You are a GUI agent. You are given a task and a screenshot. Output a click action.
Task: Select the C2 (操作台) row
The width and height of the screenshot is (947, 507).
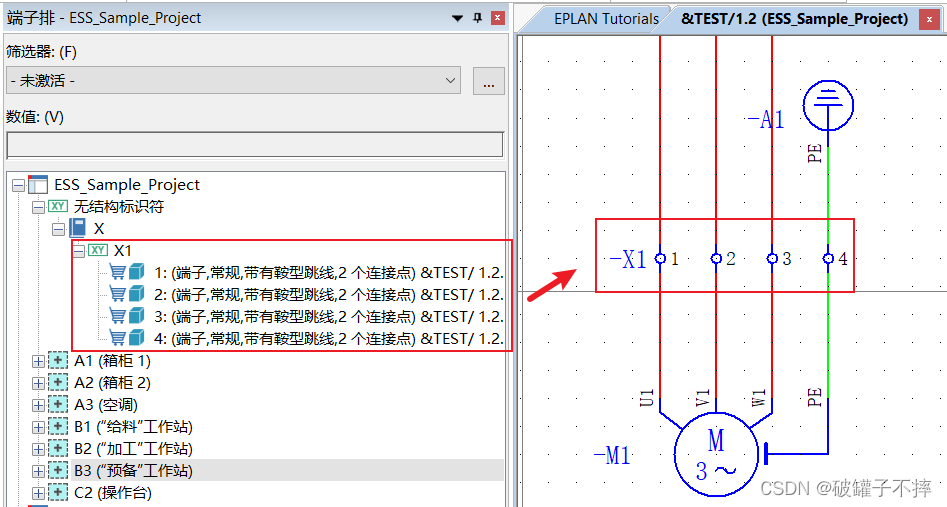click(x=113, y=493)
